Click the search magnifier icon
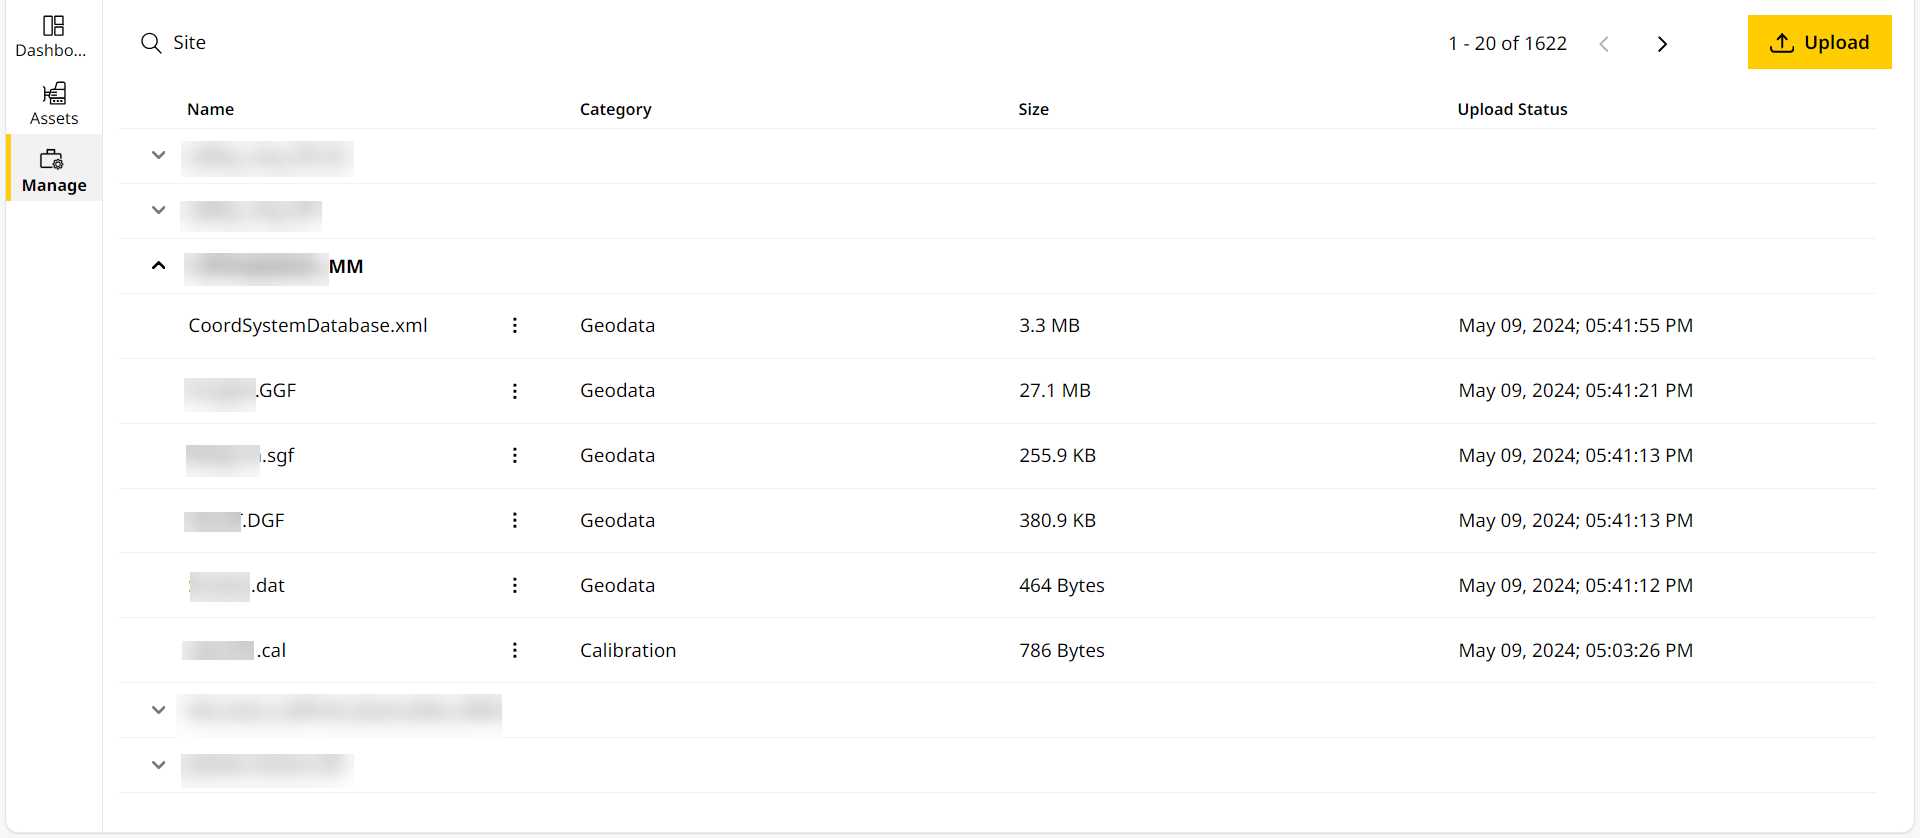The height and width of the screenshot is (838, 1920). [151, 43]
